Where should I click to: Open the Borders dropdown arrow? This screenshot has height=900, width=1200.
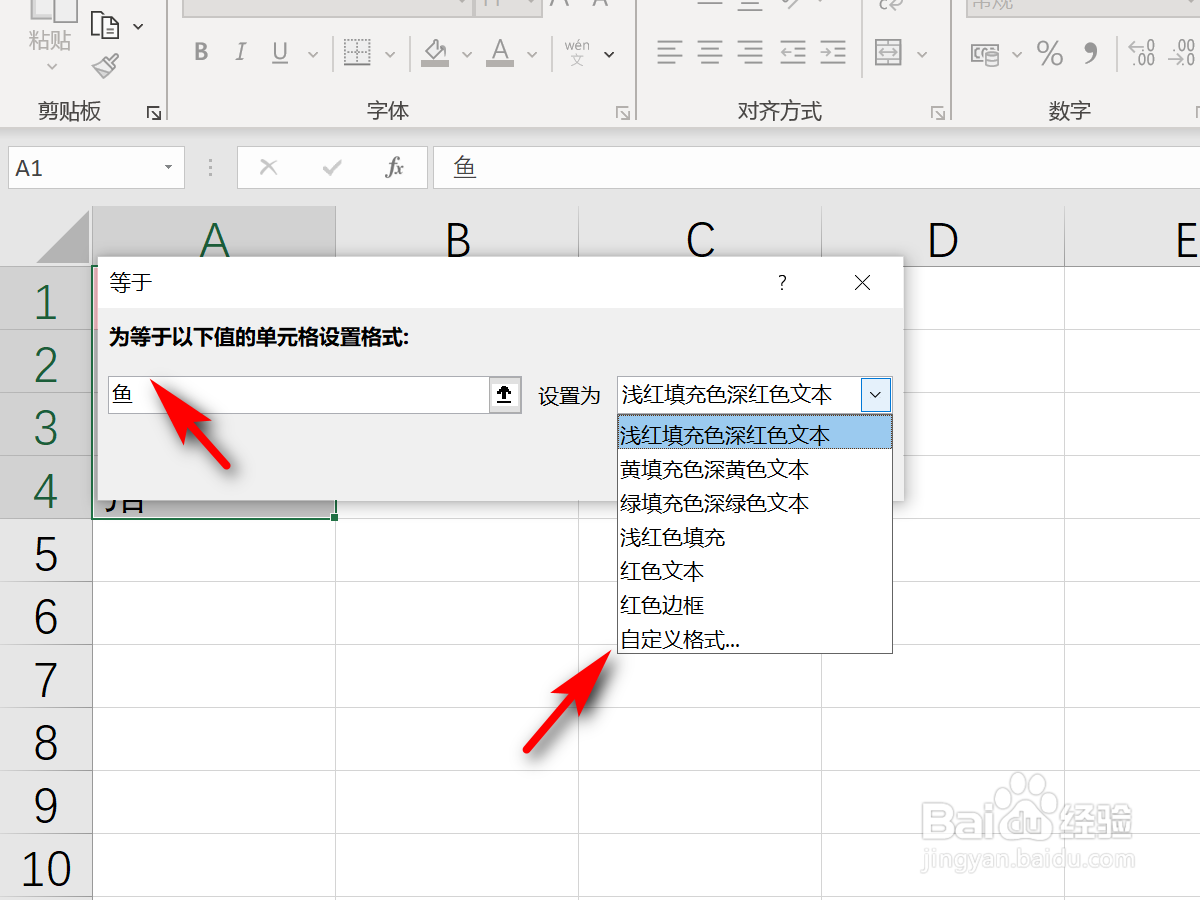[390, 54]
